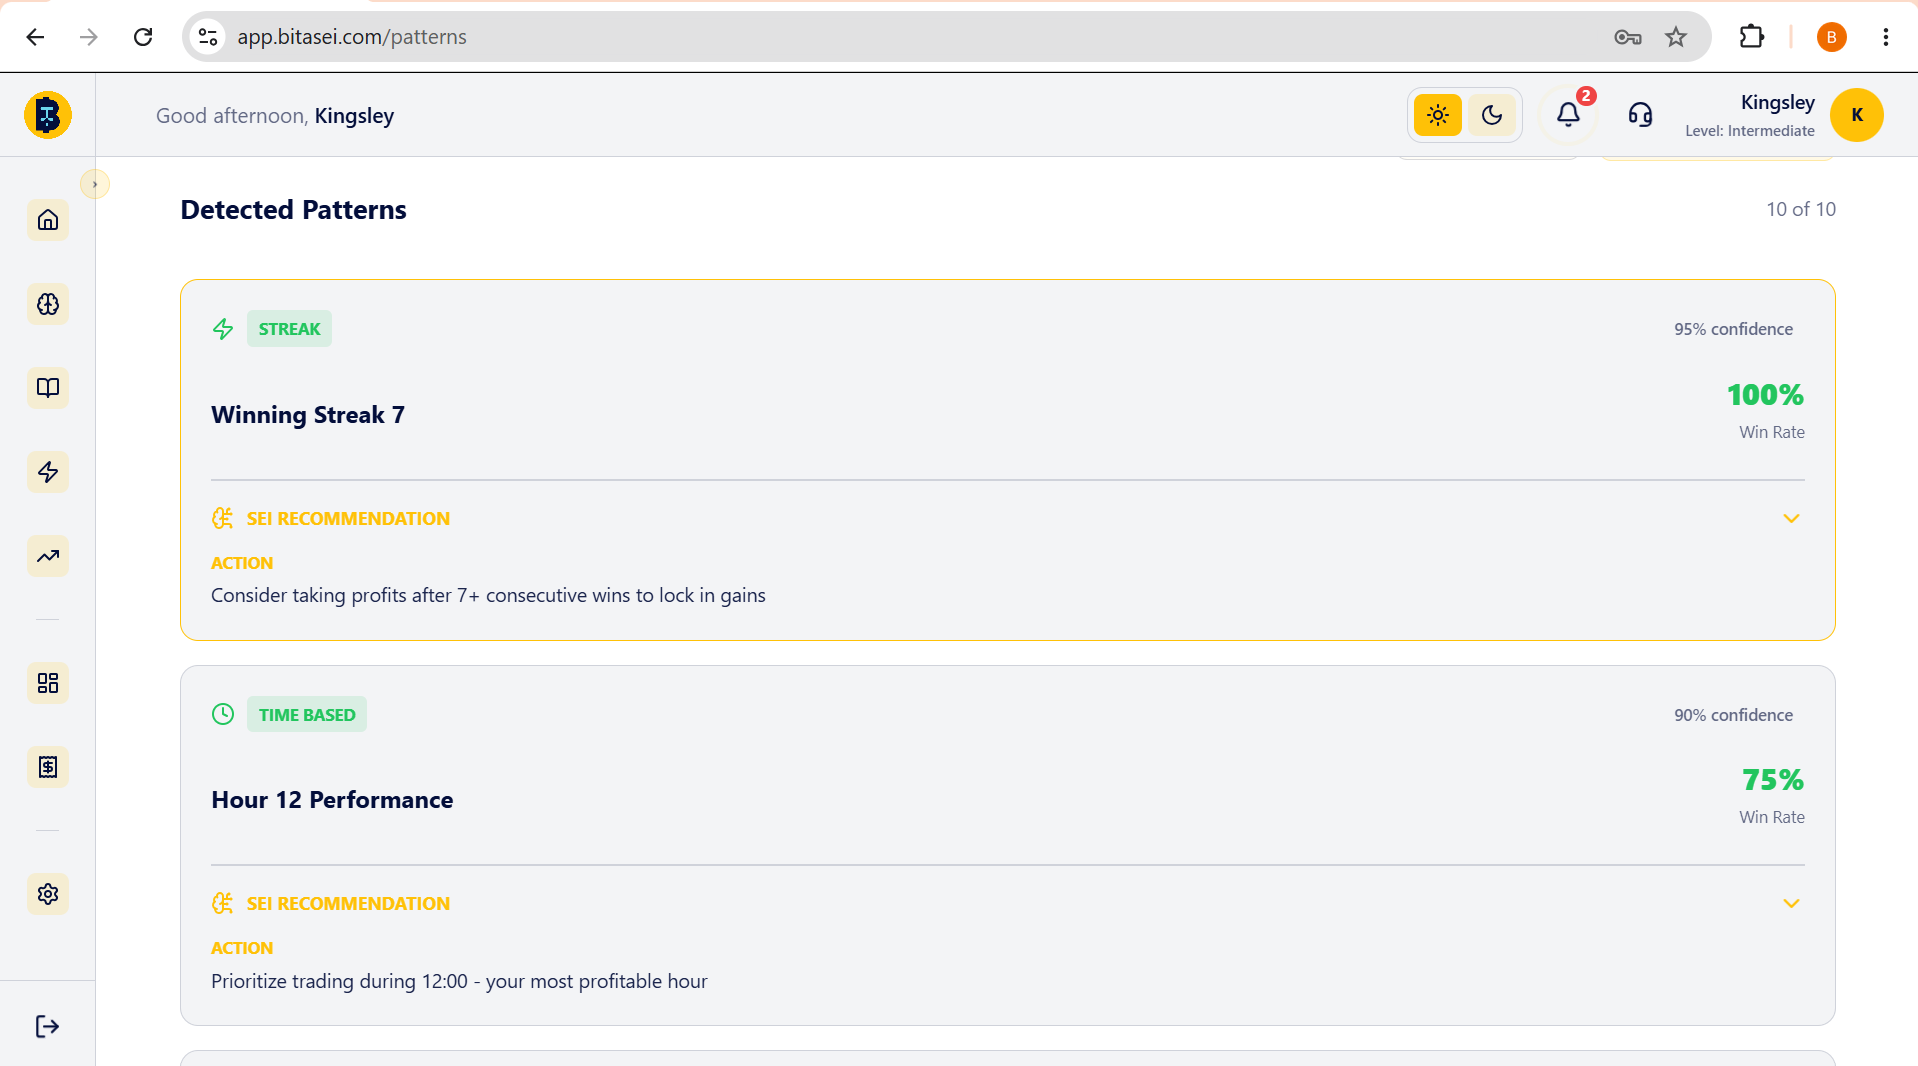1918x1066 pixels.
Task: Open the headset support icon
Action: coord(1640,115)
